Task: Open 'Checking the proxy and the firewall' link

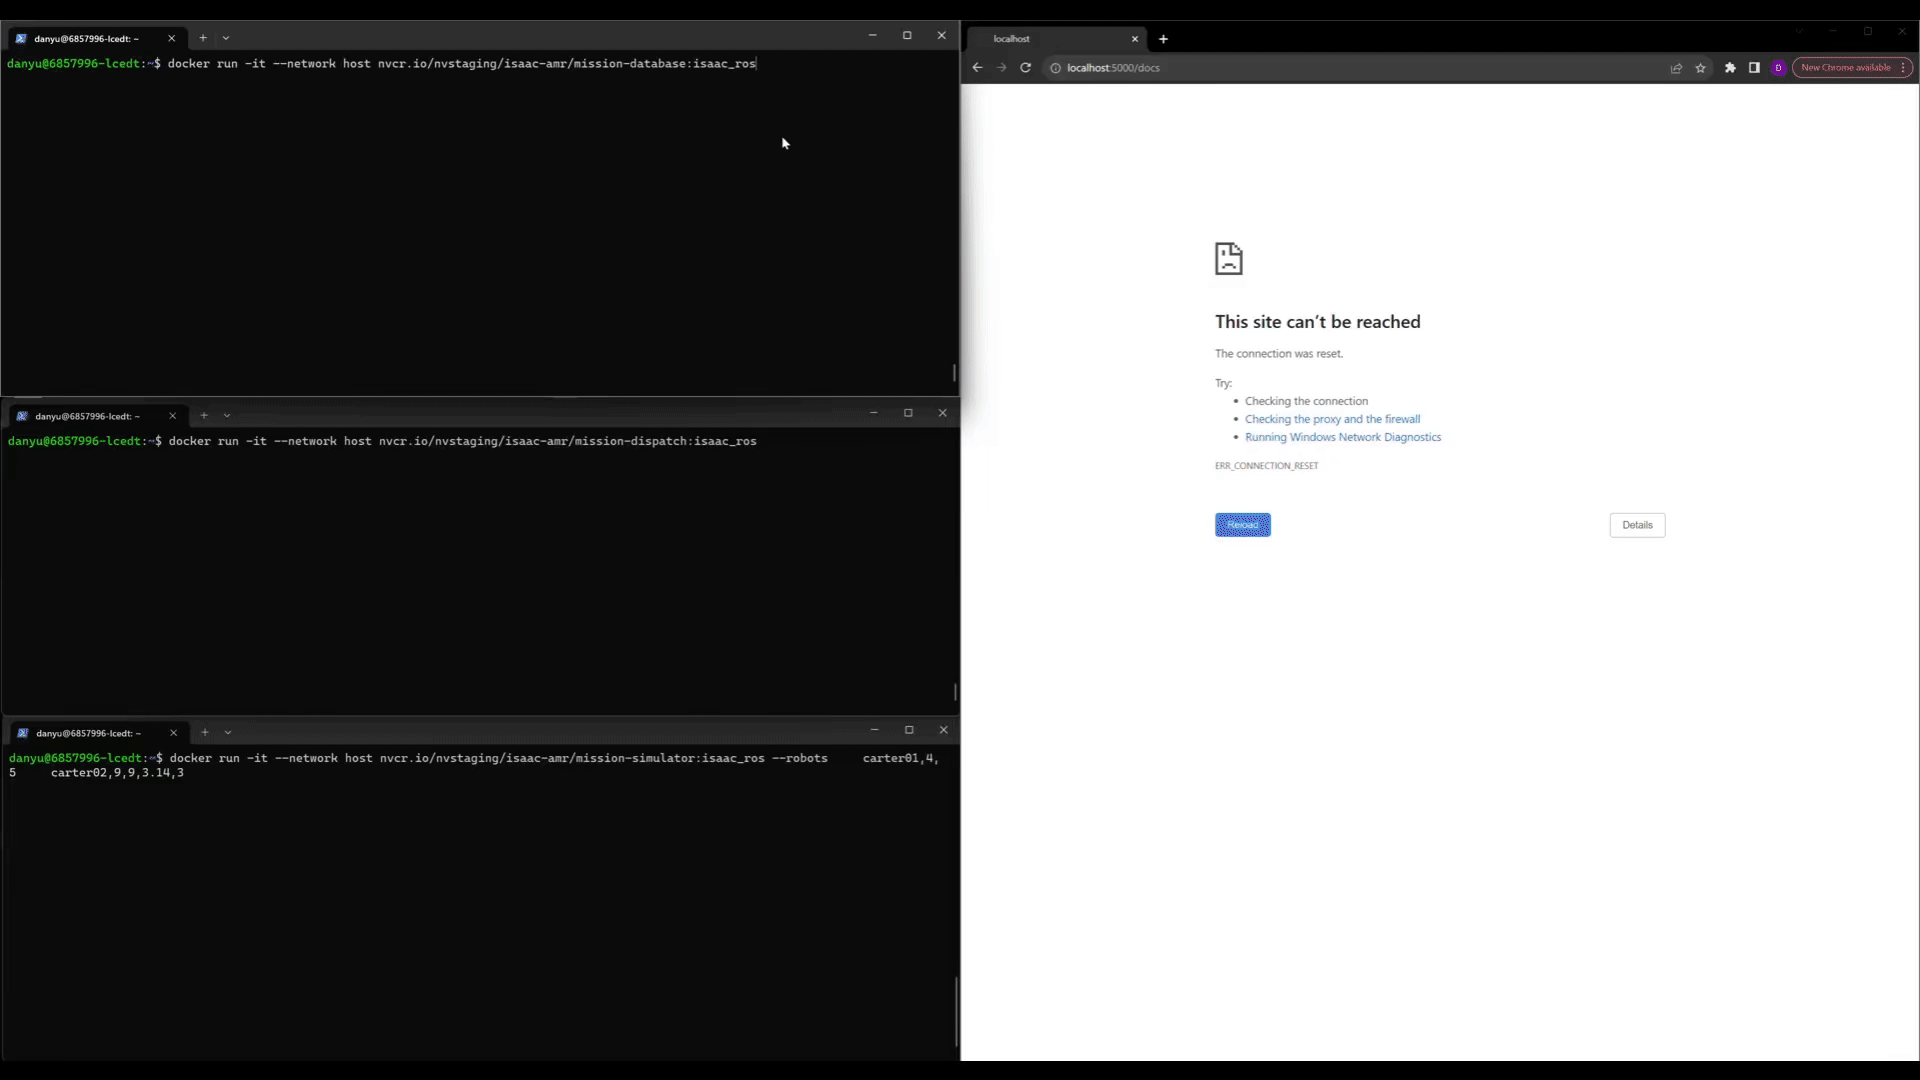Action: pos(1332,419)
